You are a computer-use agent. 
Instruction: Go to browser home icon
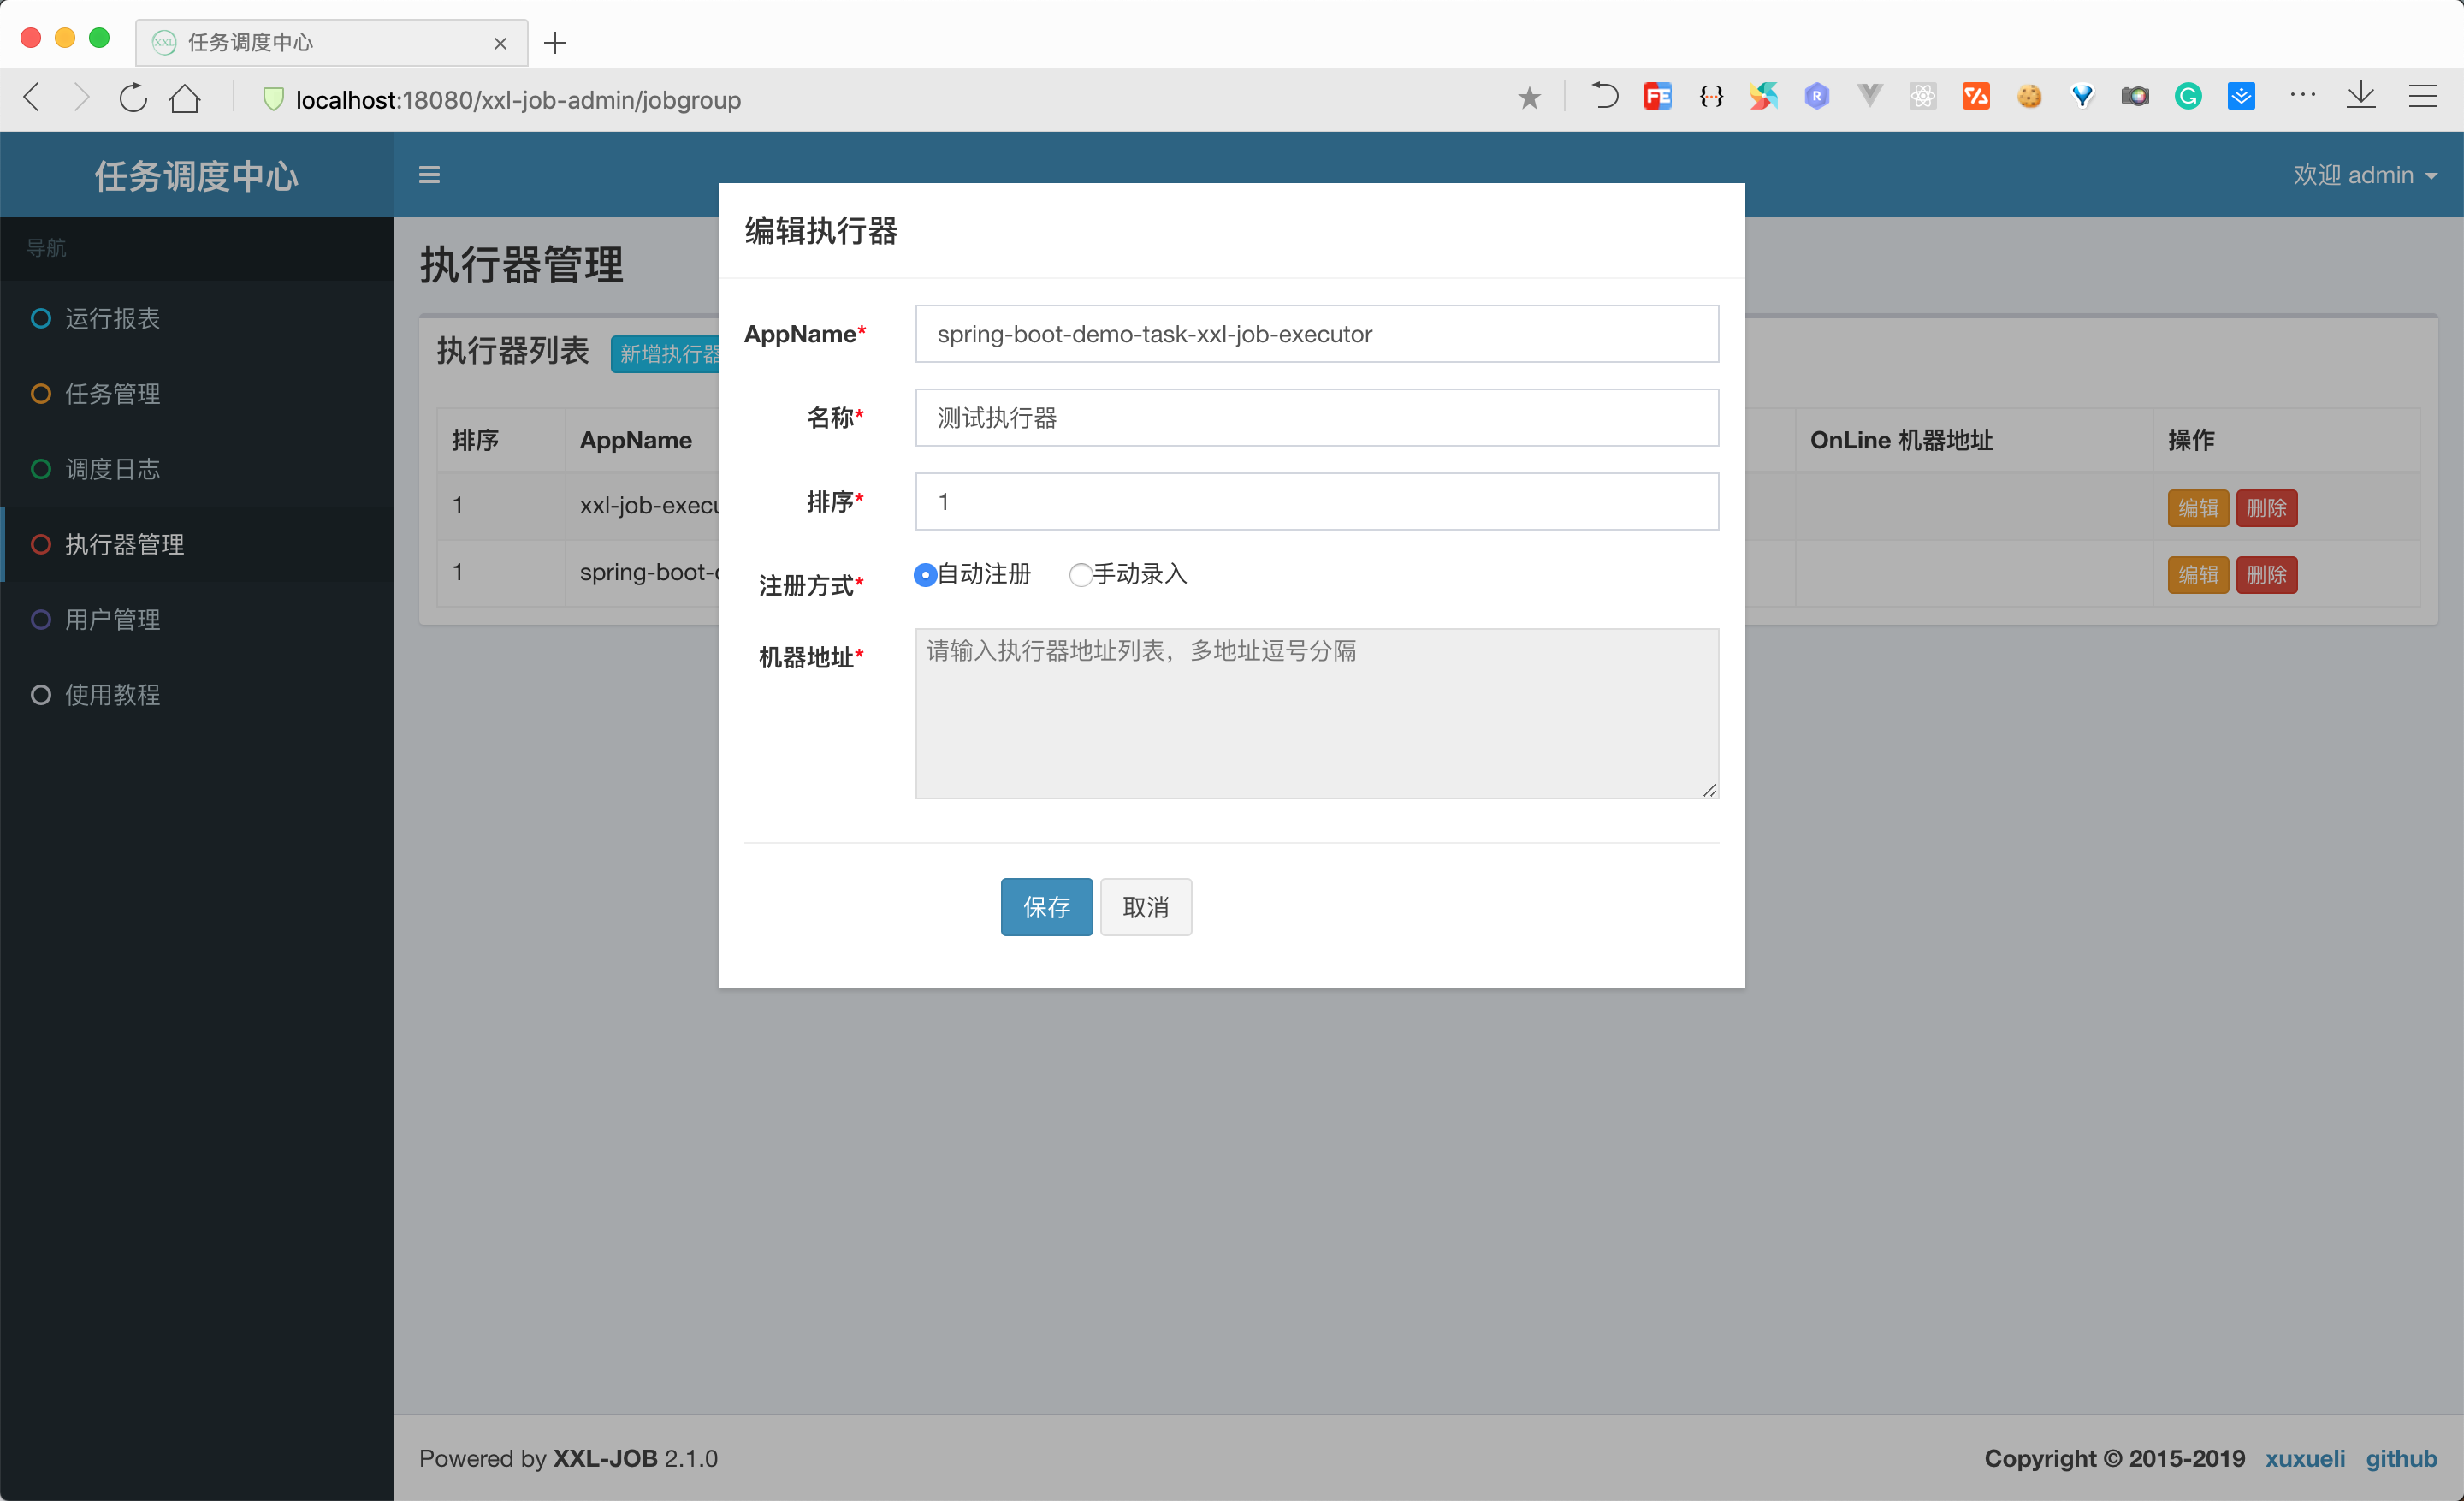185,98
